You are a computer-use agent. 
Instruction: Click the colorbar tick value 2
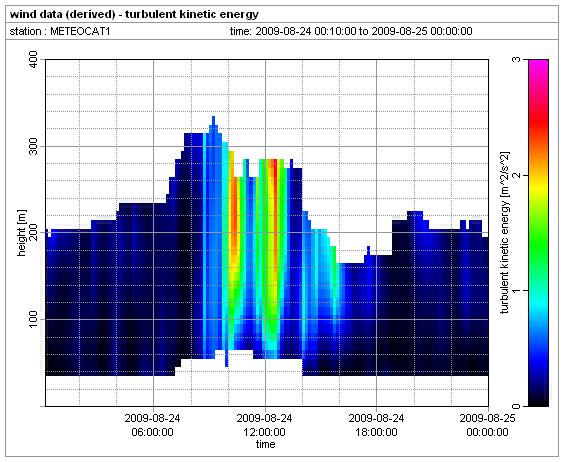pyautogui.click(x=517, y=175)
